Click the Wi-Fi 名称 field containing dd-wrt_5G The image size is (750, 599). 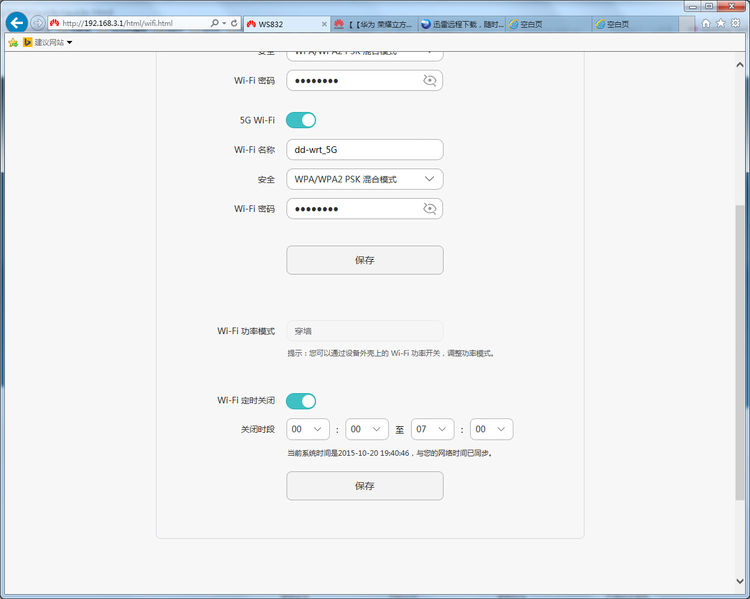click(364, 149)
